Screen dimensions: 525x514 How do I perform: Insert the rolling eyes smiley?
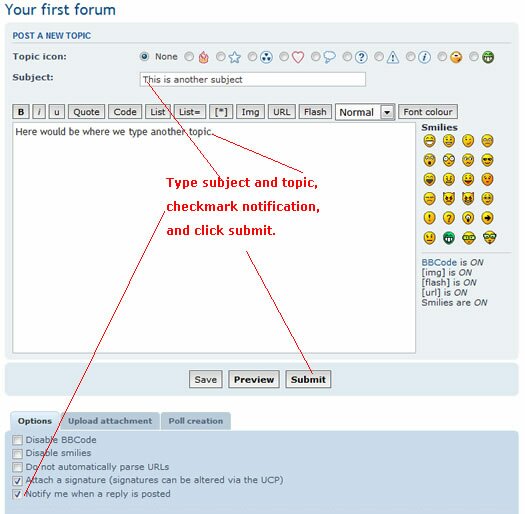(487, 199)
